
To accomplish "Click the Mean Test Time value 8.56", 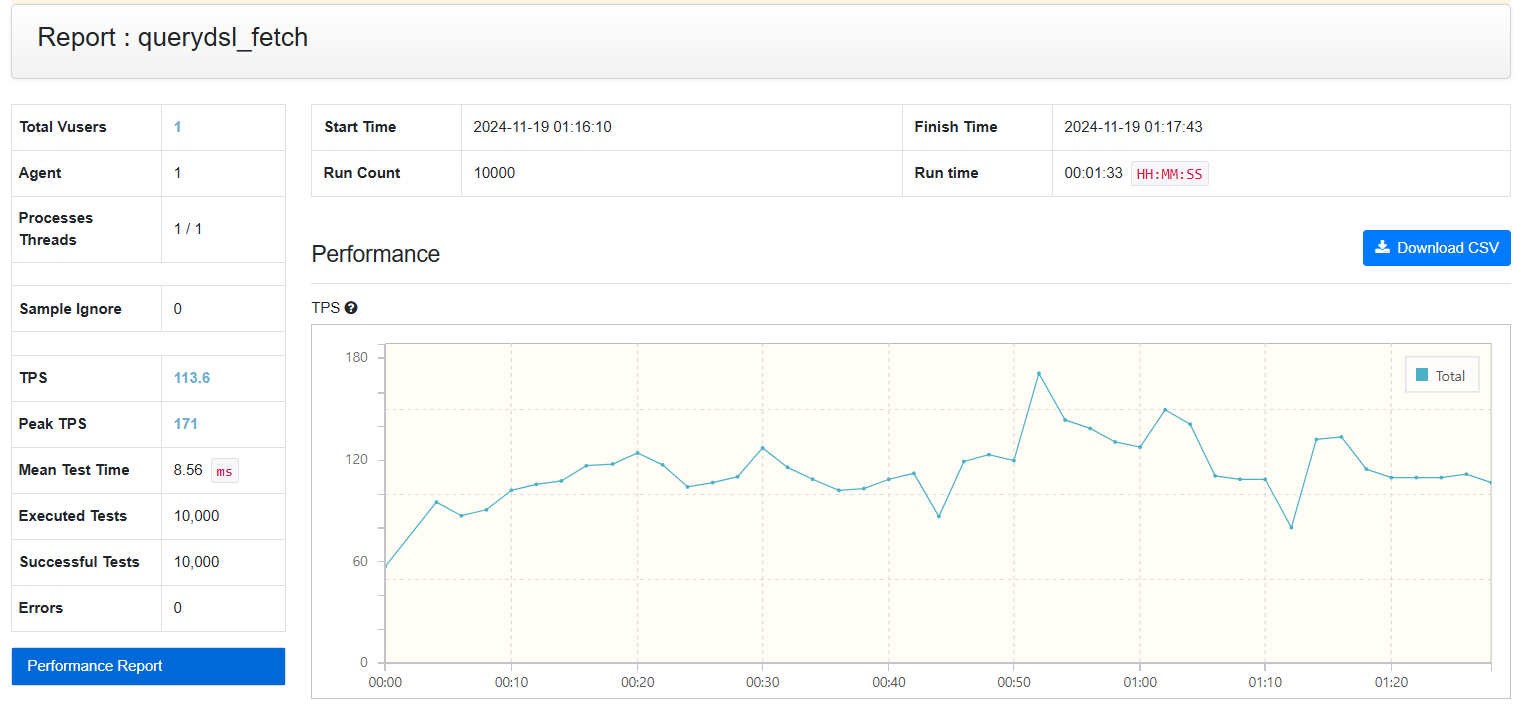I will (188, 470).
